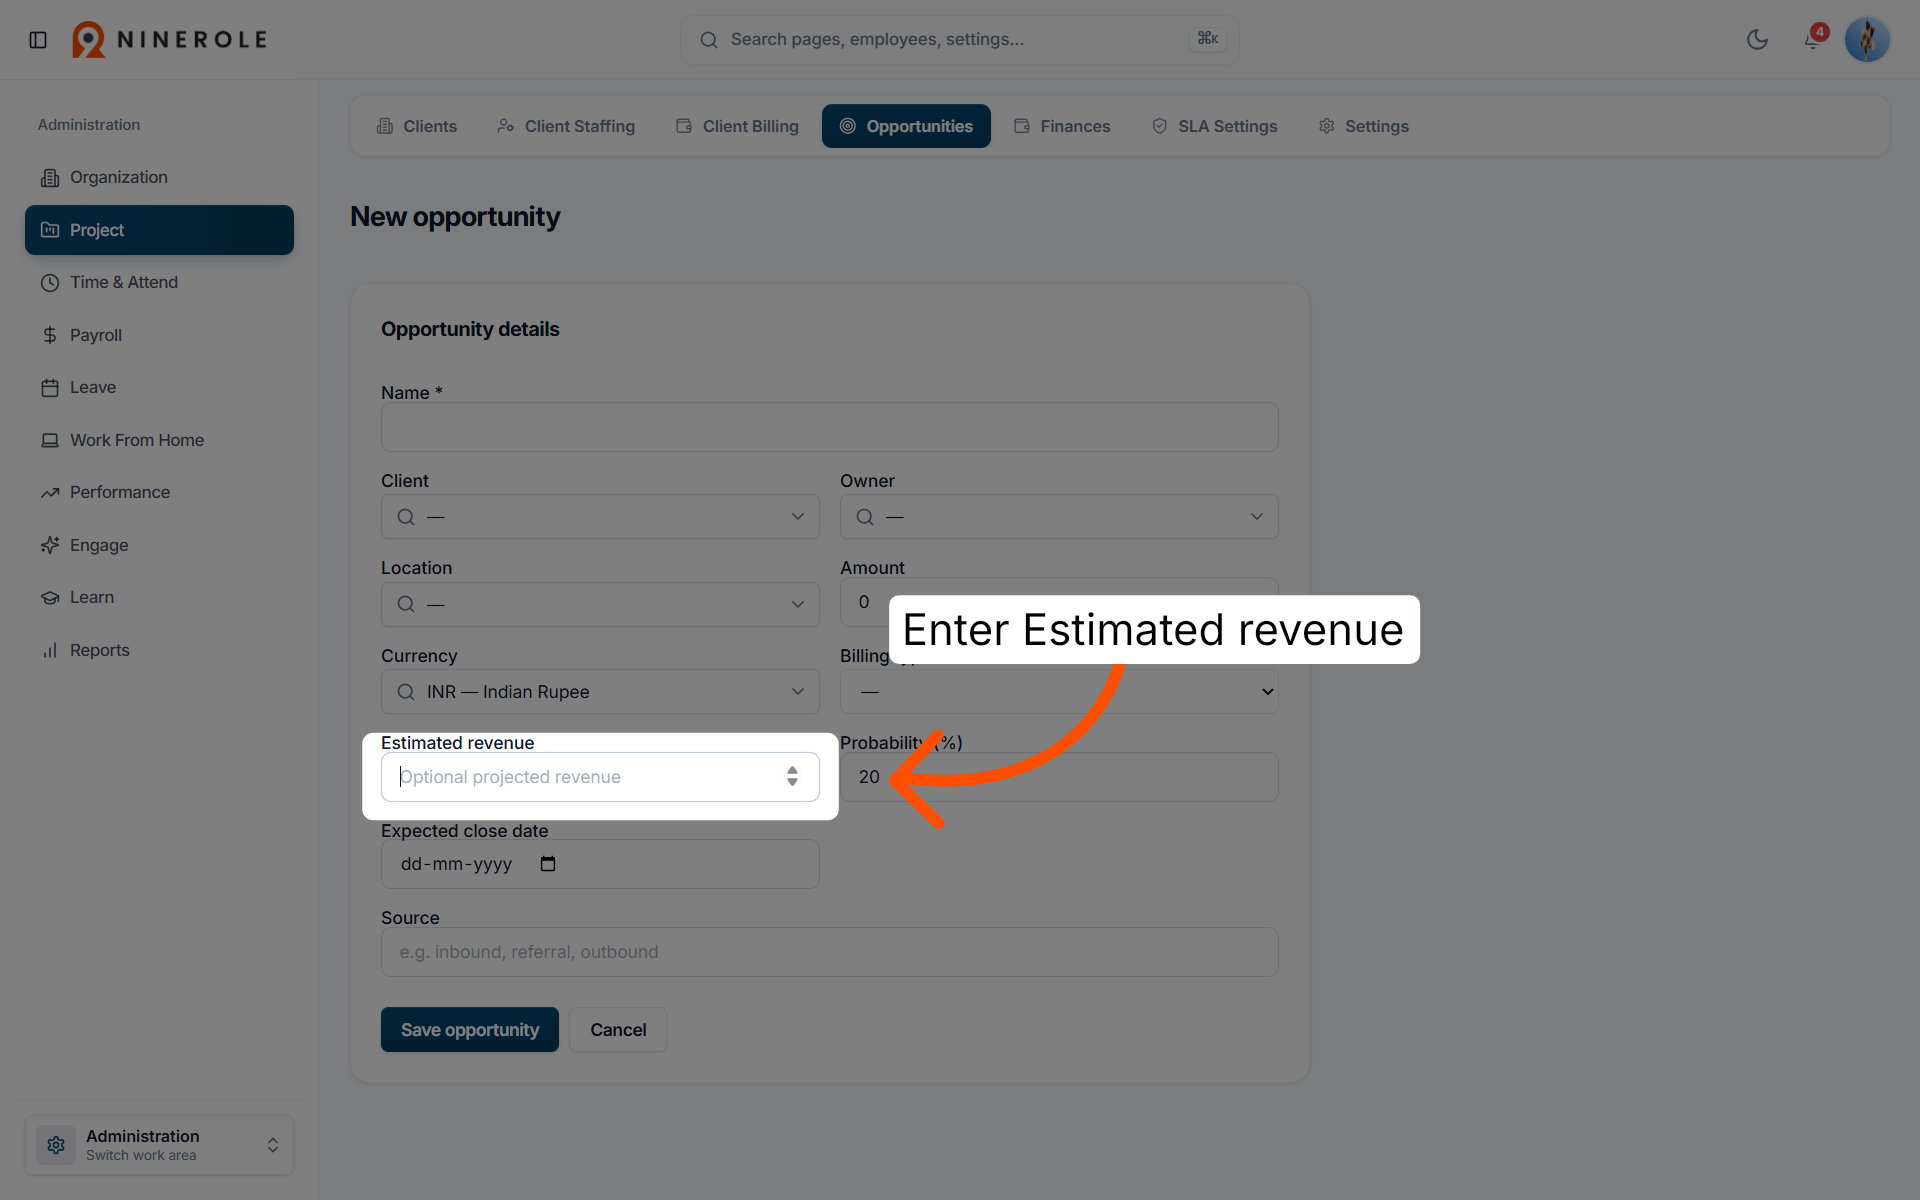The image size is (1920, 1200).
Task: Switch to the Clients tab
Action: coord(417,126)
